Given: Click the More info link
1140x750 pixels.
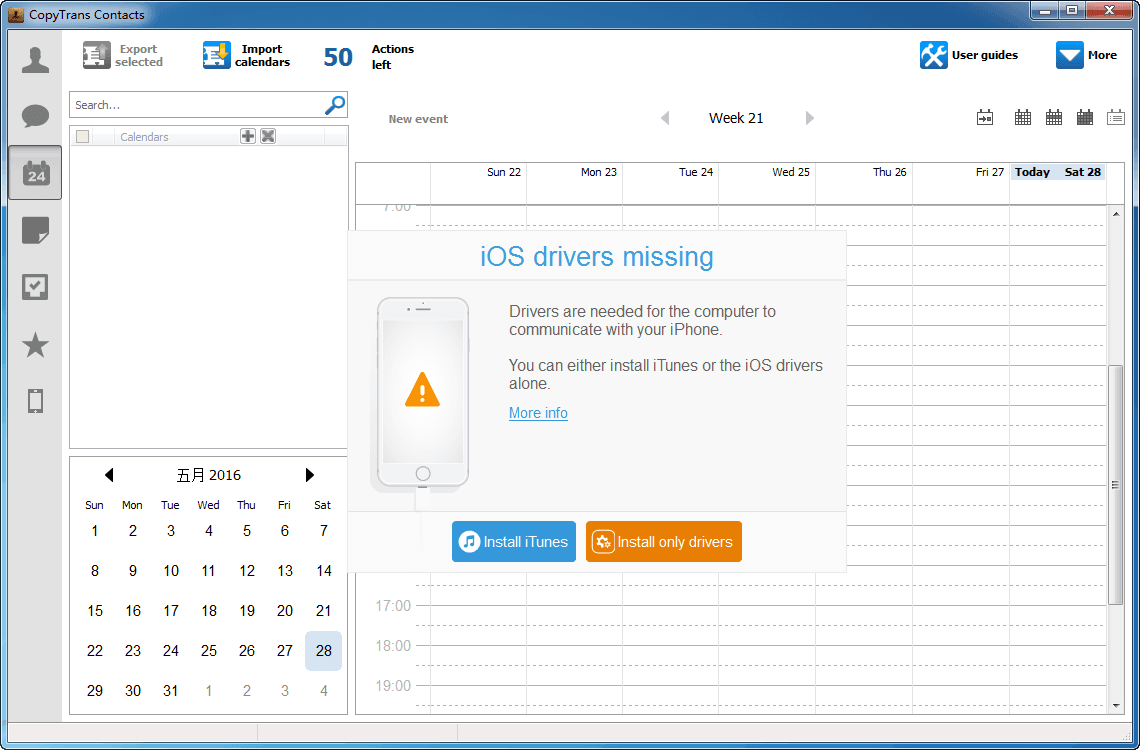Looking at the screenshot, I should (538, 413).
